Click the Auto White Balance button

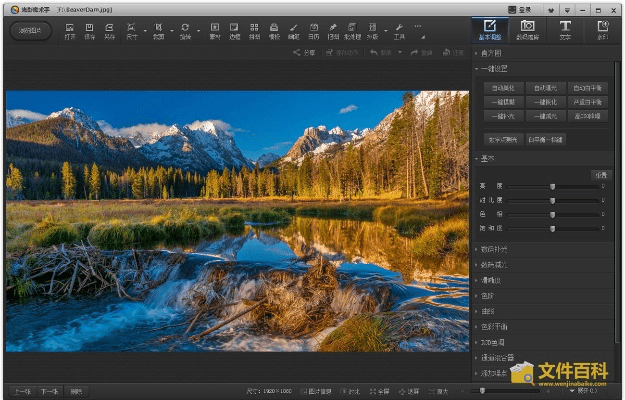tap(587, 88)
